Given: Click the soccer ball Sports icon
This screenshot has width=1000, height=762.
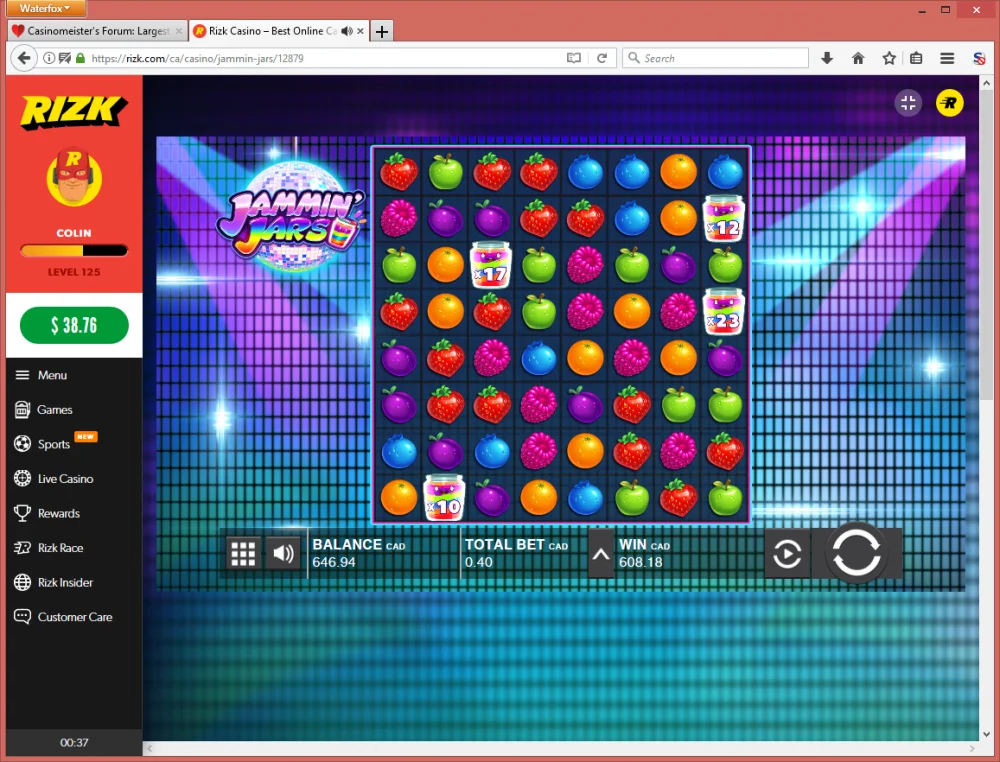Looking at the screenshot, I should [x=22, y=444].
